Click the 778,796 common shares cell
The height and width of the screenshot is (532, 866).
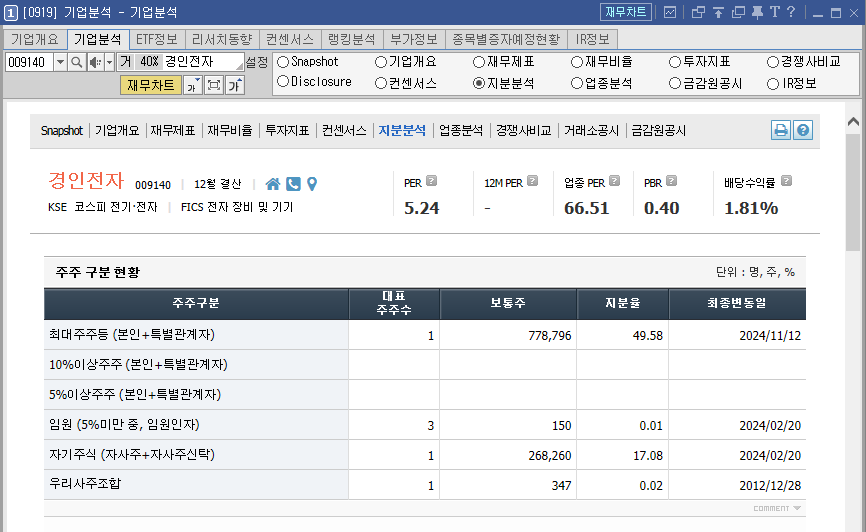click(508, 335)
